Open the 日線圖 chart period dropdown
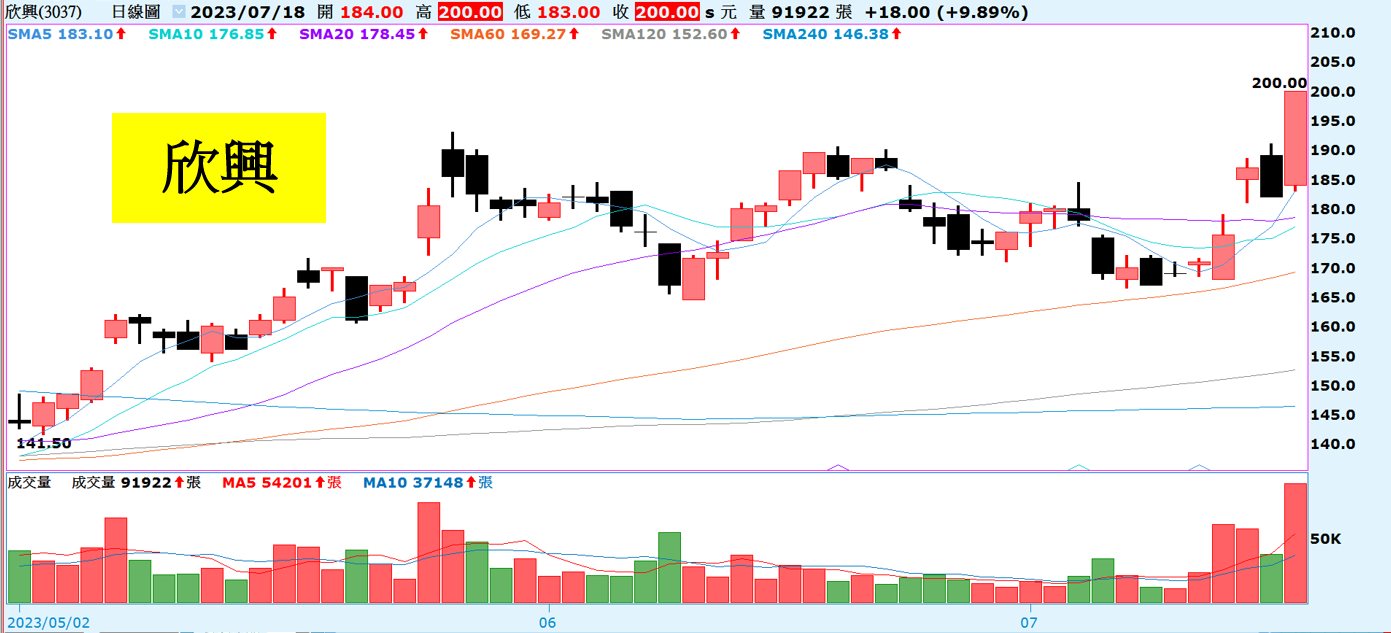The height and width of the screenshot is (633, 1391). click(178, 12)
